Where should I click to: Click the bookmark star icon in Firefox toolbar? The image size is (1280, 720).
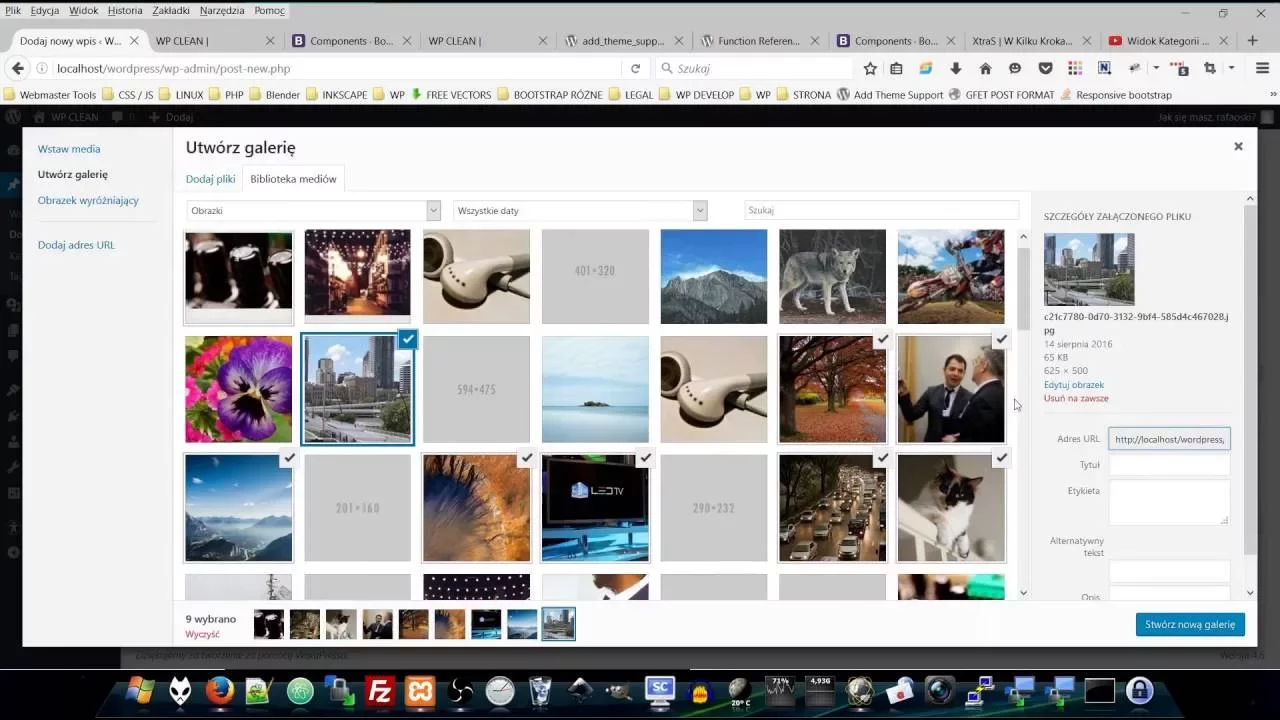(870, 68)
